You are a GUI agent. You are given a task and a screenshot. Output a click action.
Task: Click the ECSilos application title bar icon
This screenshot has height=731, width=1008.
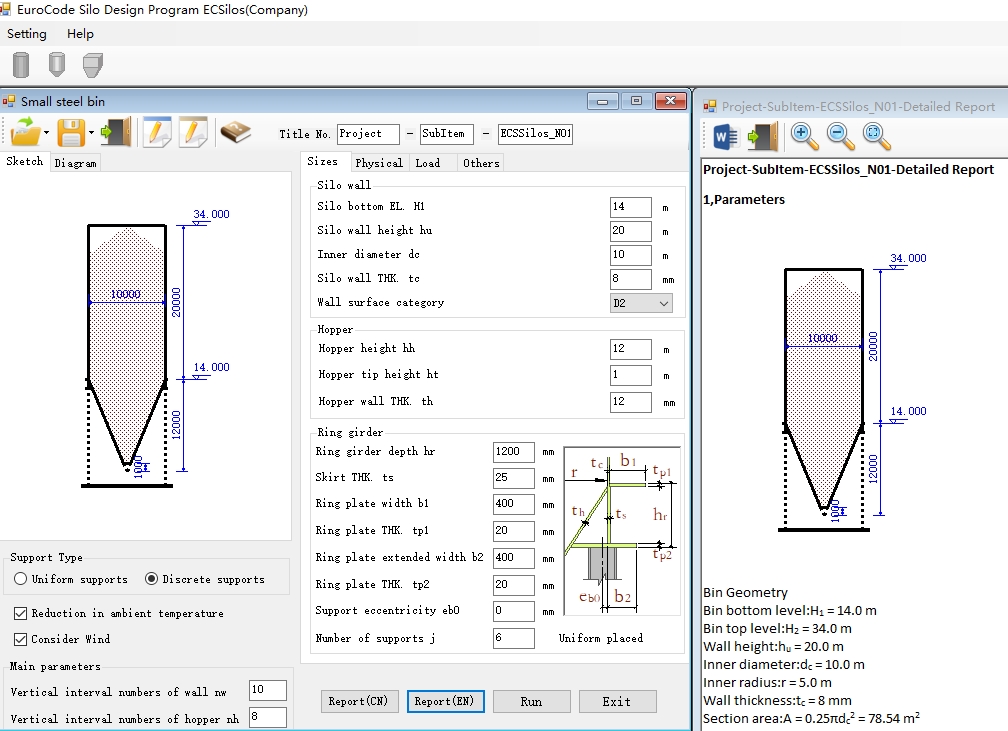pyautogui.click(x=5, y=9)
